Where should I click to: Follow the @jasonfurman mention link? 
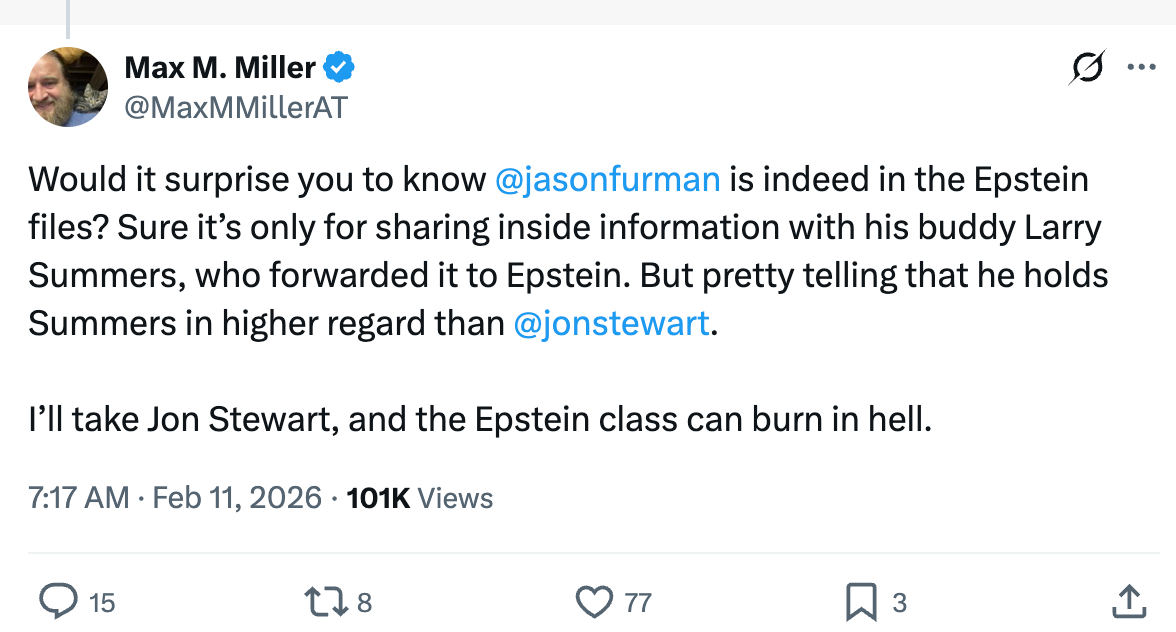coord(608,180)
